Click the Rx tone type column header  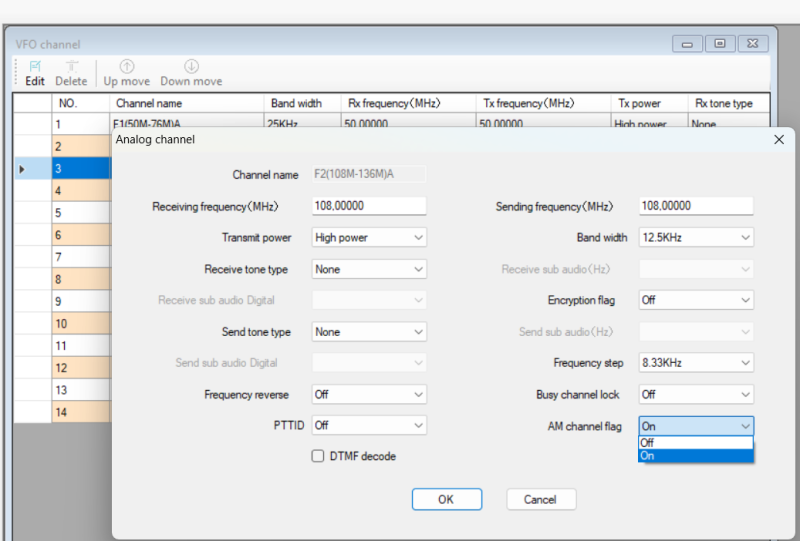pyautogui.click(x=728, y=103)
